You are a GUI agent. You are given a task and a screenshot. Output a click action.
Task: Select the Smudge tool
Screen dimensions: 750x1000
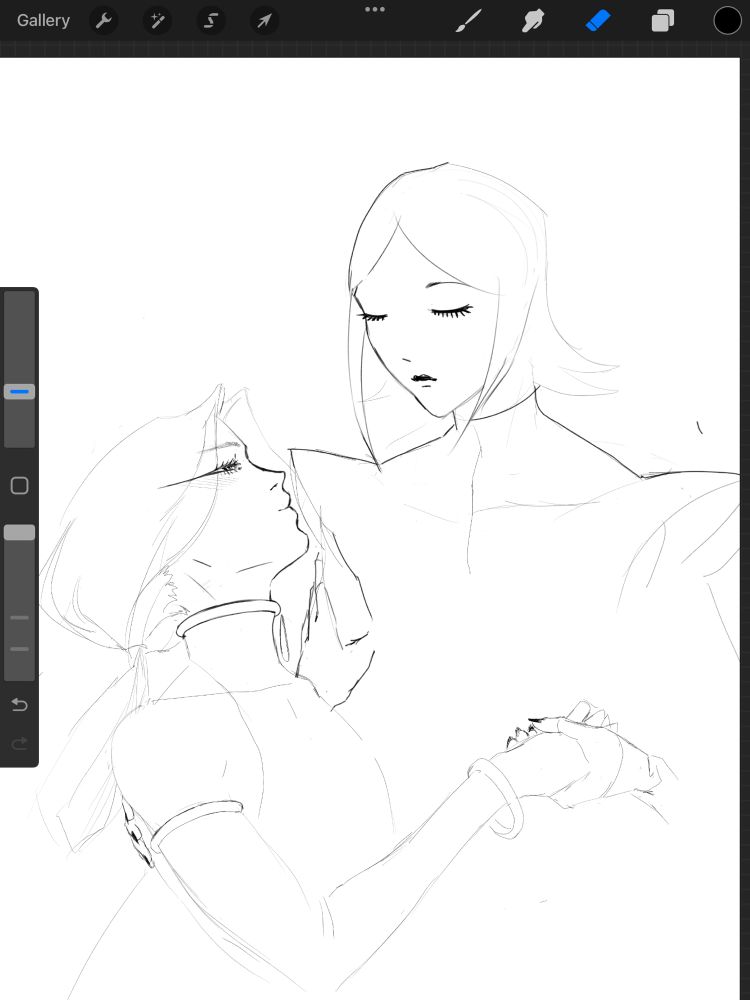tap(533, 20)
